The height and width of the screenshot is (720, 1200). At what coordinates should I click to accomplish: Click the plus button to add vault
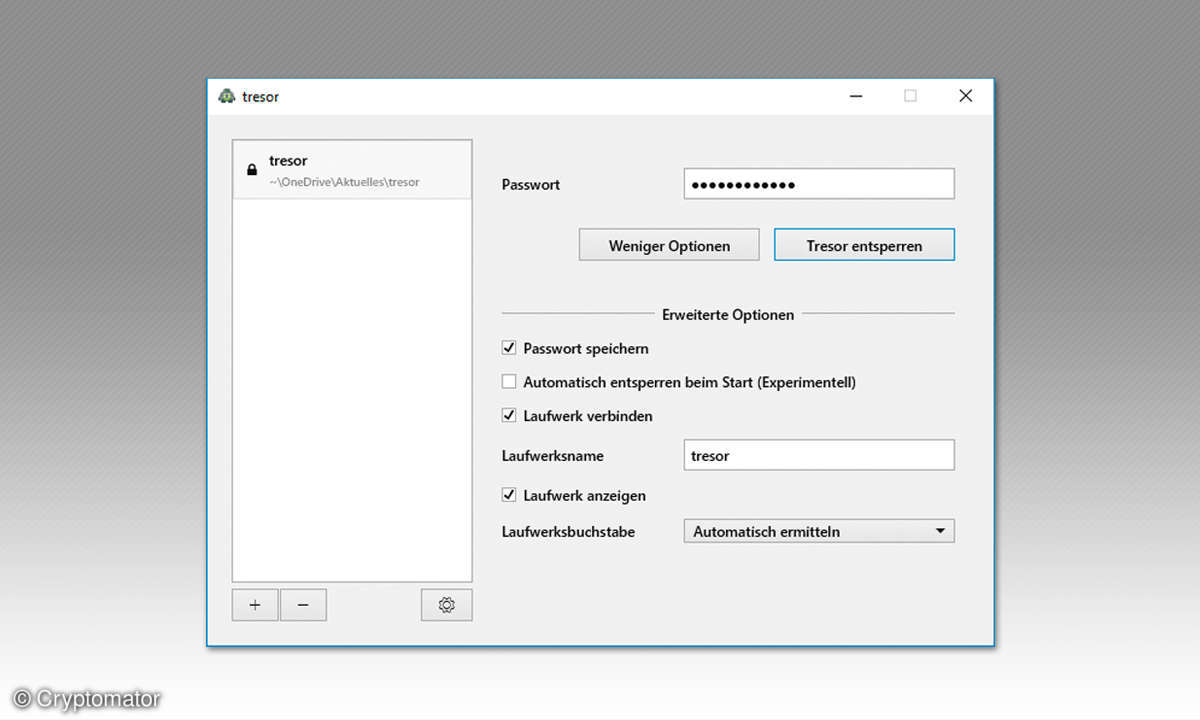255,605
